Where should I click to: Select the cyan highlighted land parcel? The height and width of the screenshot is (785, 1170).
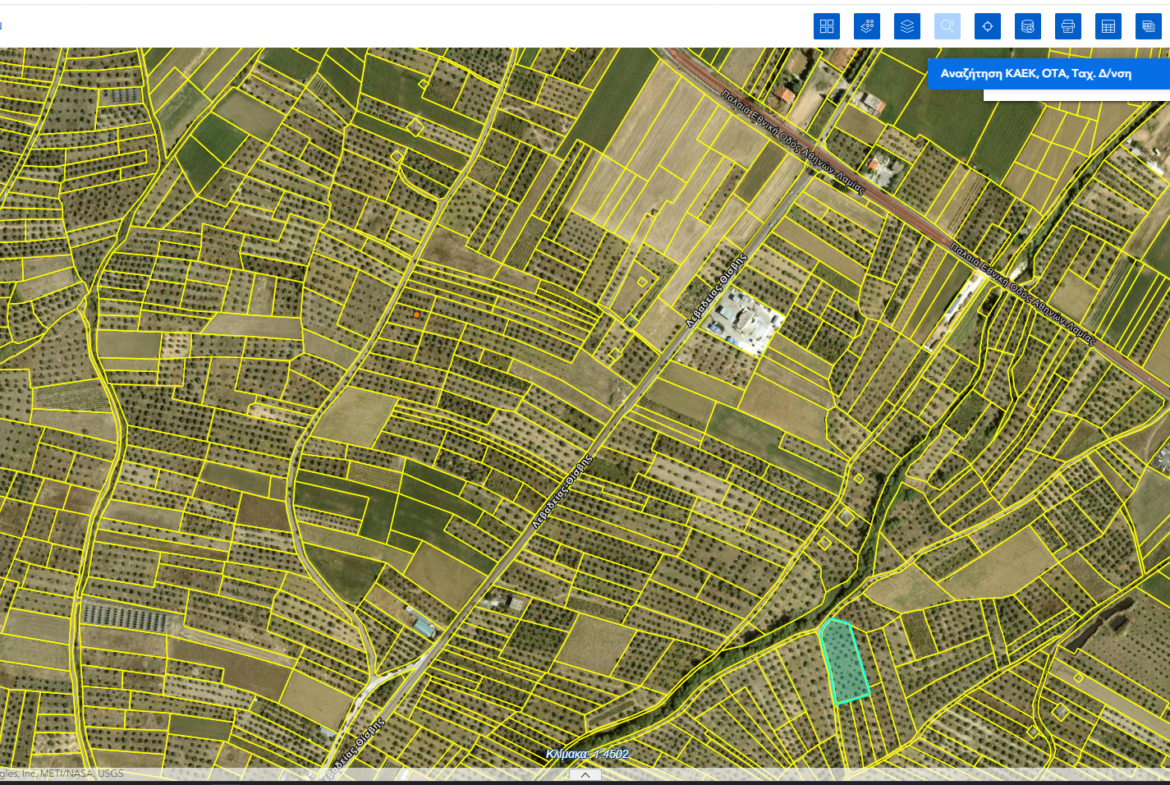844,661
